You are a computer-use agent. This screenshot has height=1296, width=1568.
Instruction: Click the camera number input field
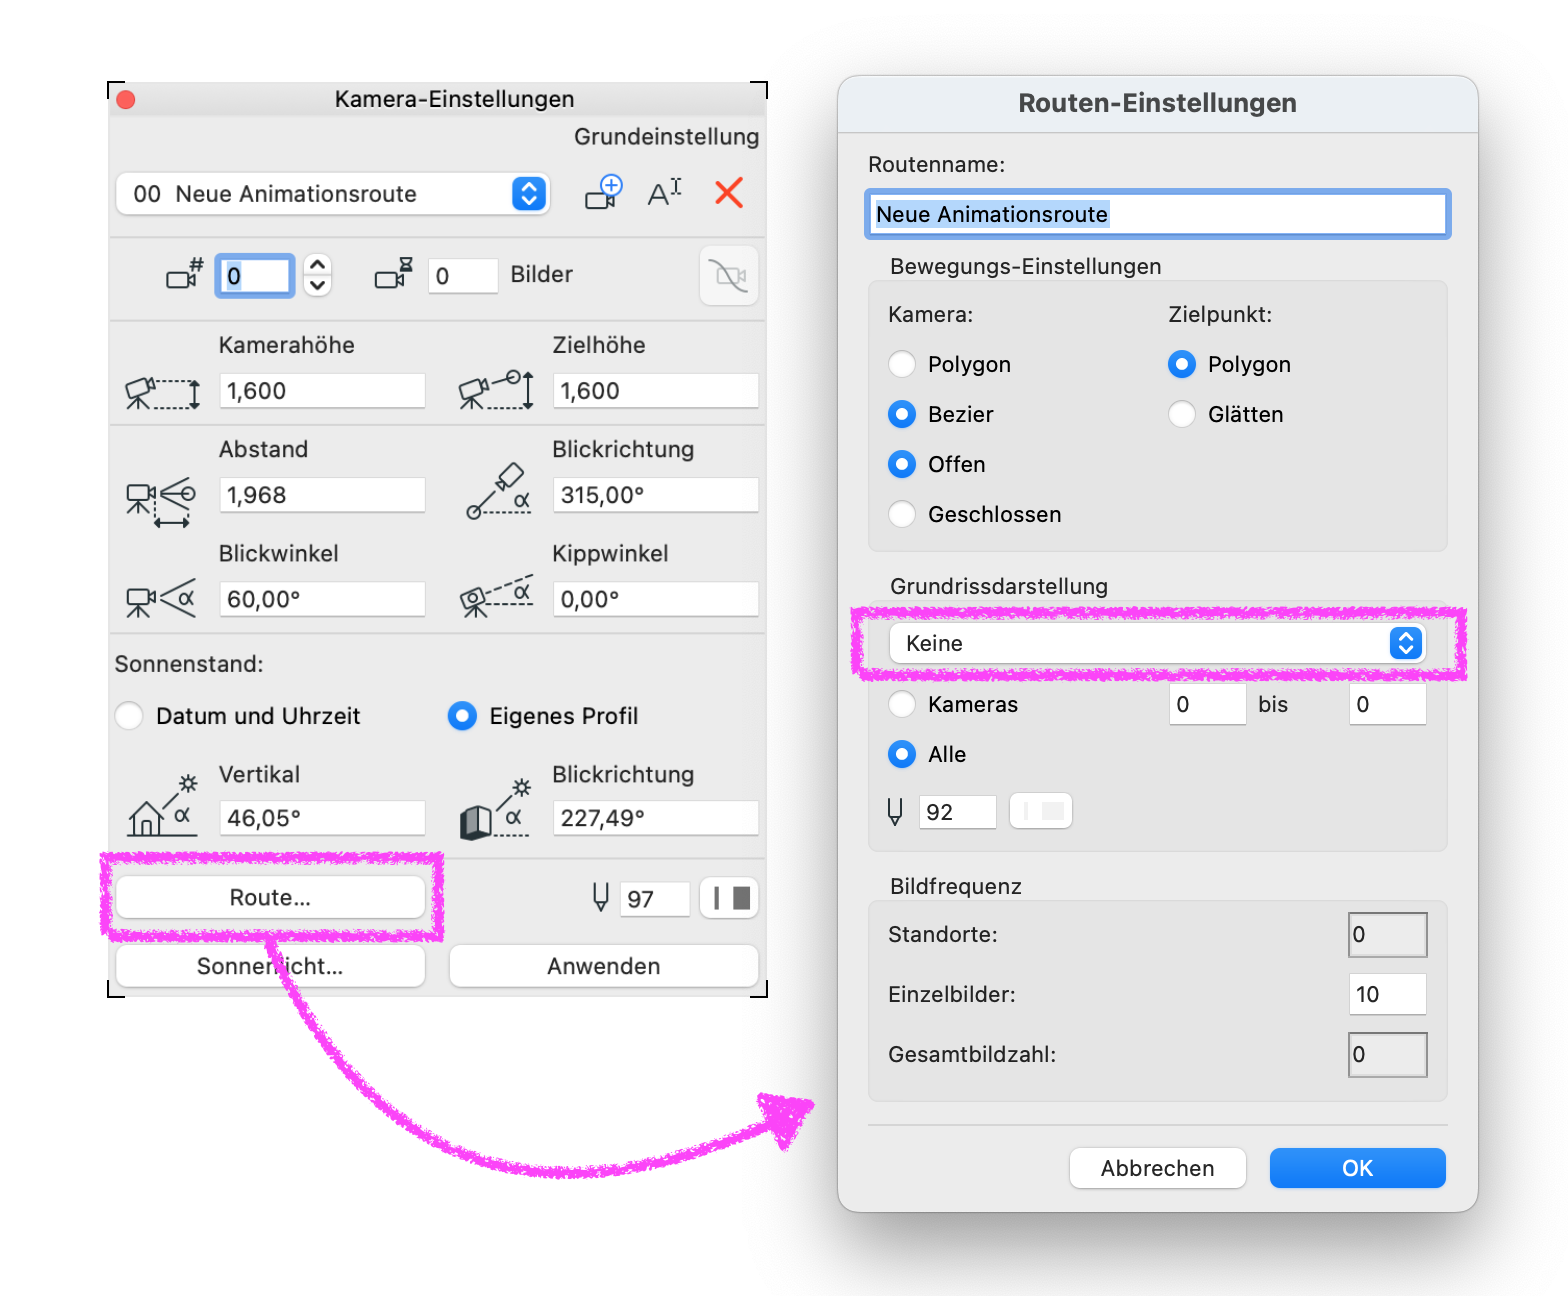pos(255,276)
